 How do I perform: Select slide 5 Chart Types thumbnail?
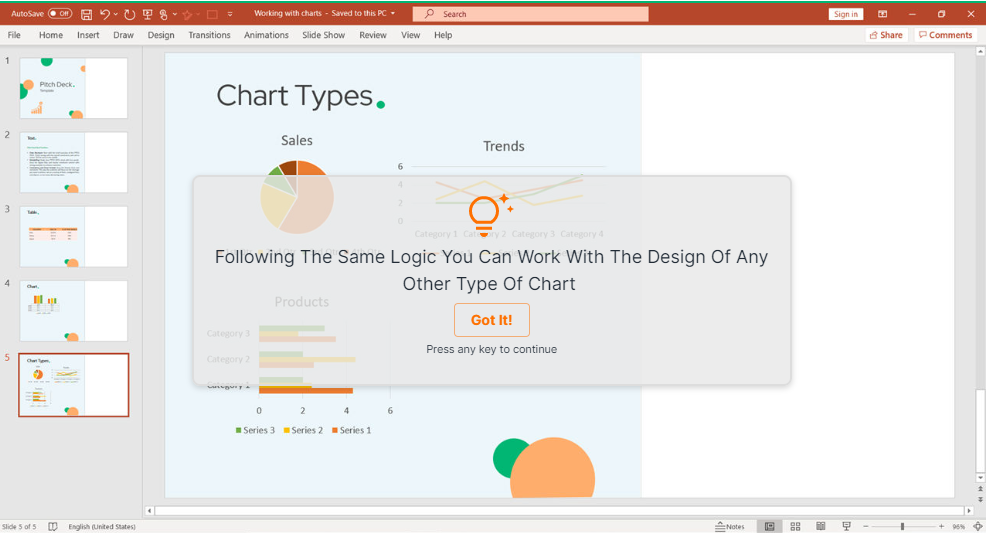click(74, 385)
